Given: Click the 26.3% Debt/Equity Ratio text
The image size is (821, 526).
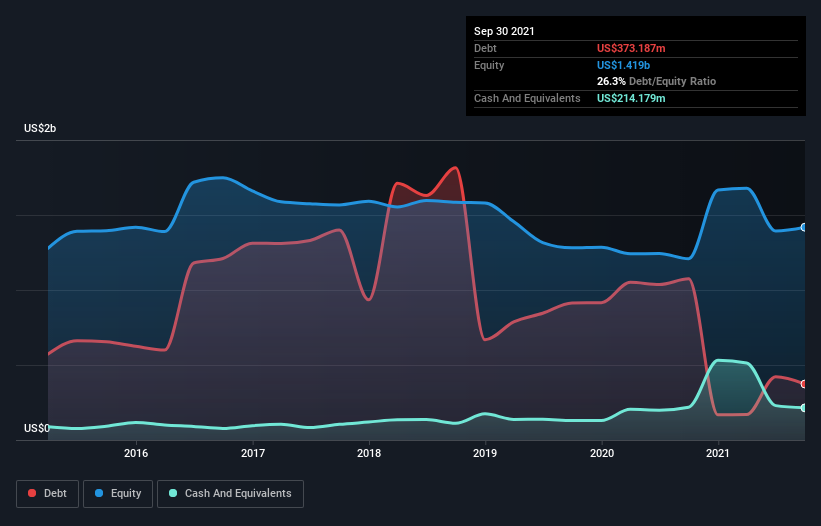Looking at the screenshot, I should tap(656, 81).
